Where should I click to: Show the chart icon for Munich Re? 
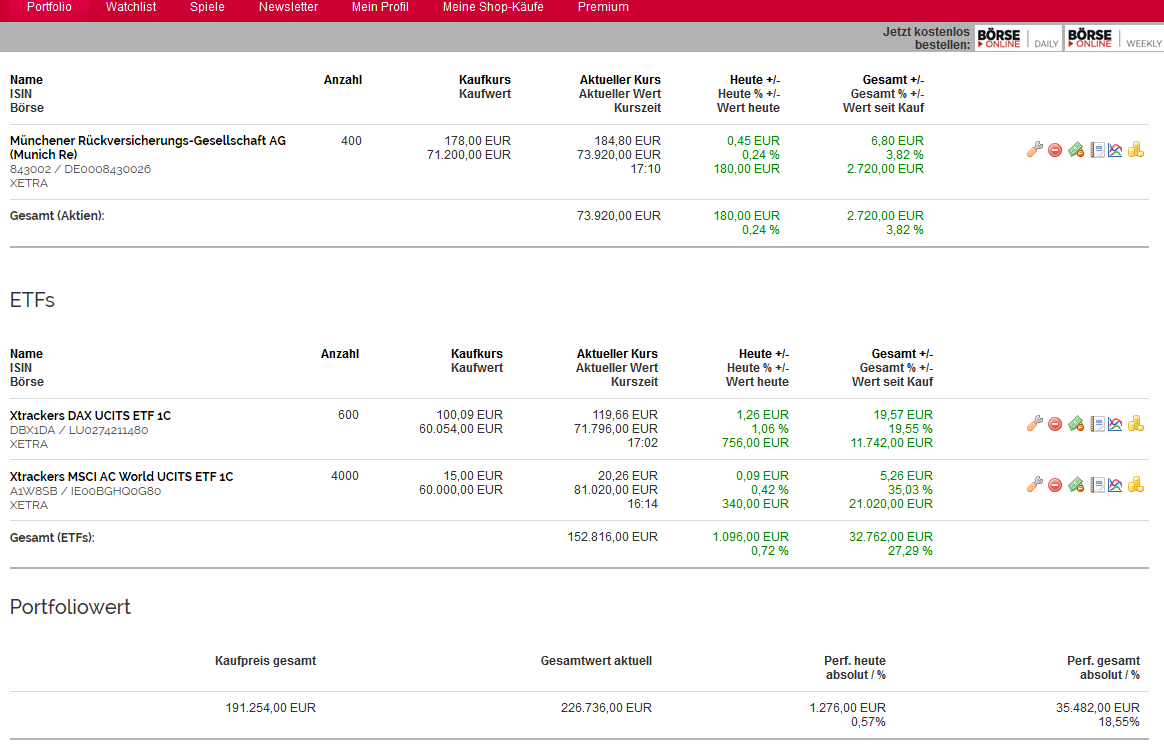coord(1115,150)
